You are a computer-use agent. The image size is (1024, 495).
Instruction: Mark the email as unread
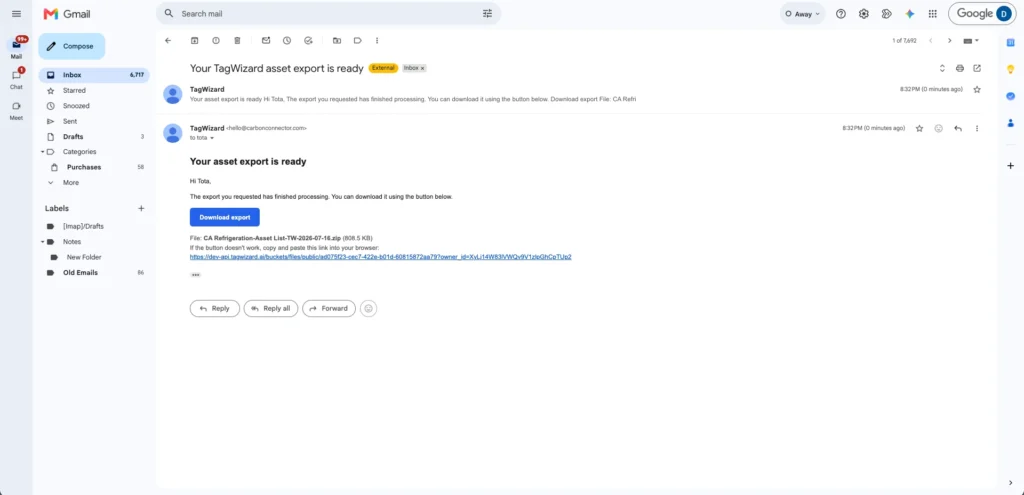click(x=266, y=40)
